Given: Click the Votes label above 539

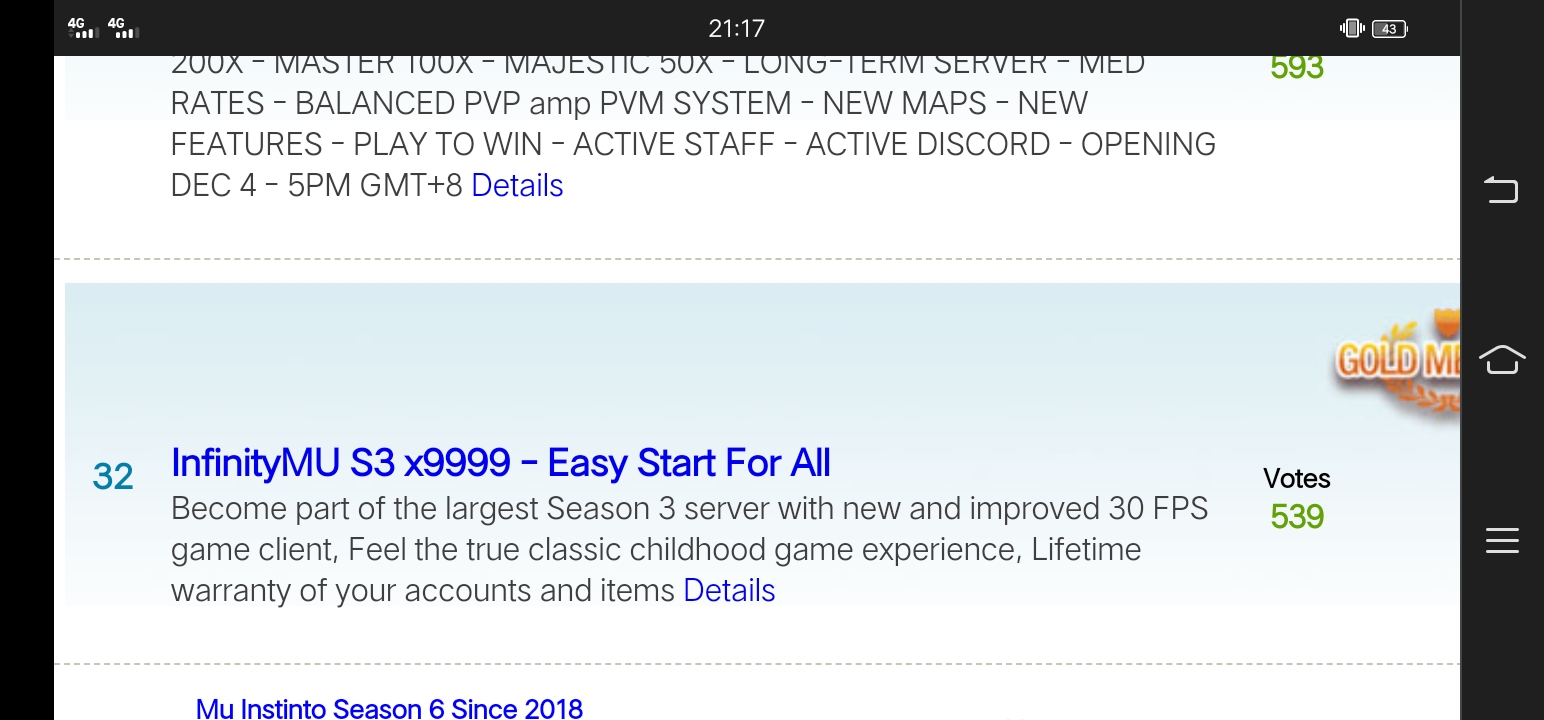Looking at the screenshot, I should [1297, 478].
